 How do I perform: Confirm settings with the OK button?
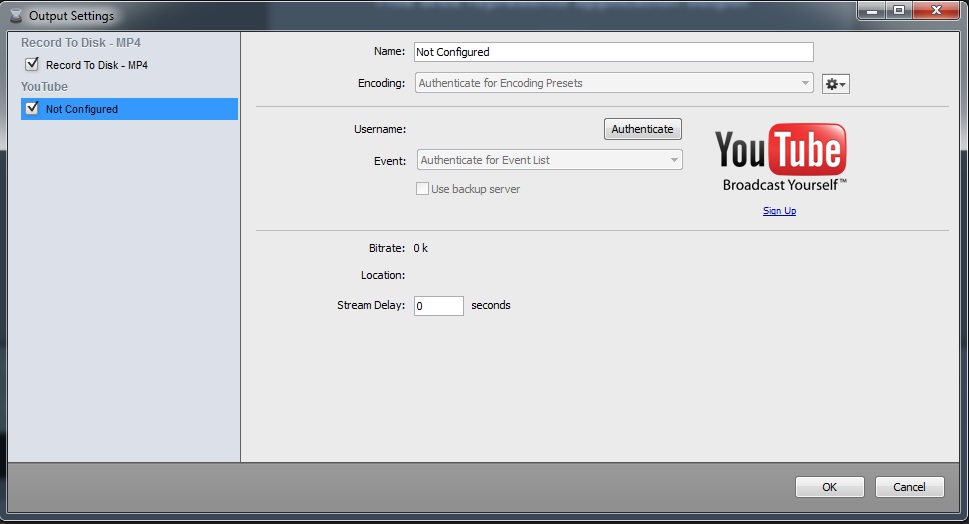click(x=829, y=487)
